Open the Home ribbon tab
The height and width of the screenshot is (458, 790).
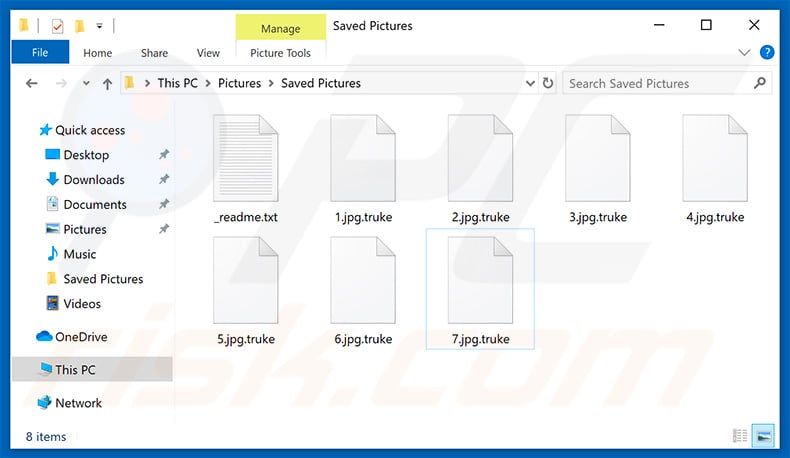coord(98,53)
